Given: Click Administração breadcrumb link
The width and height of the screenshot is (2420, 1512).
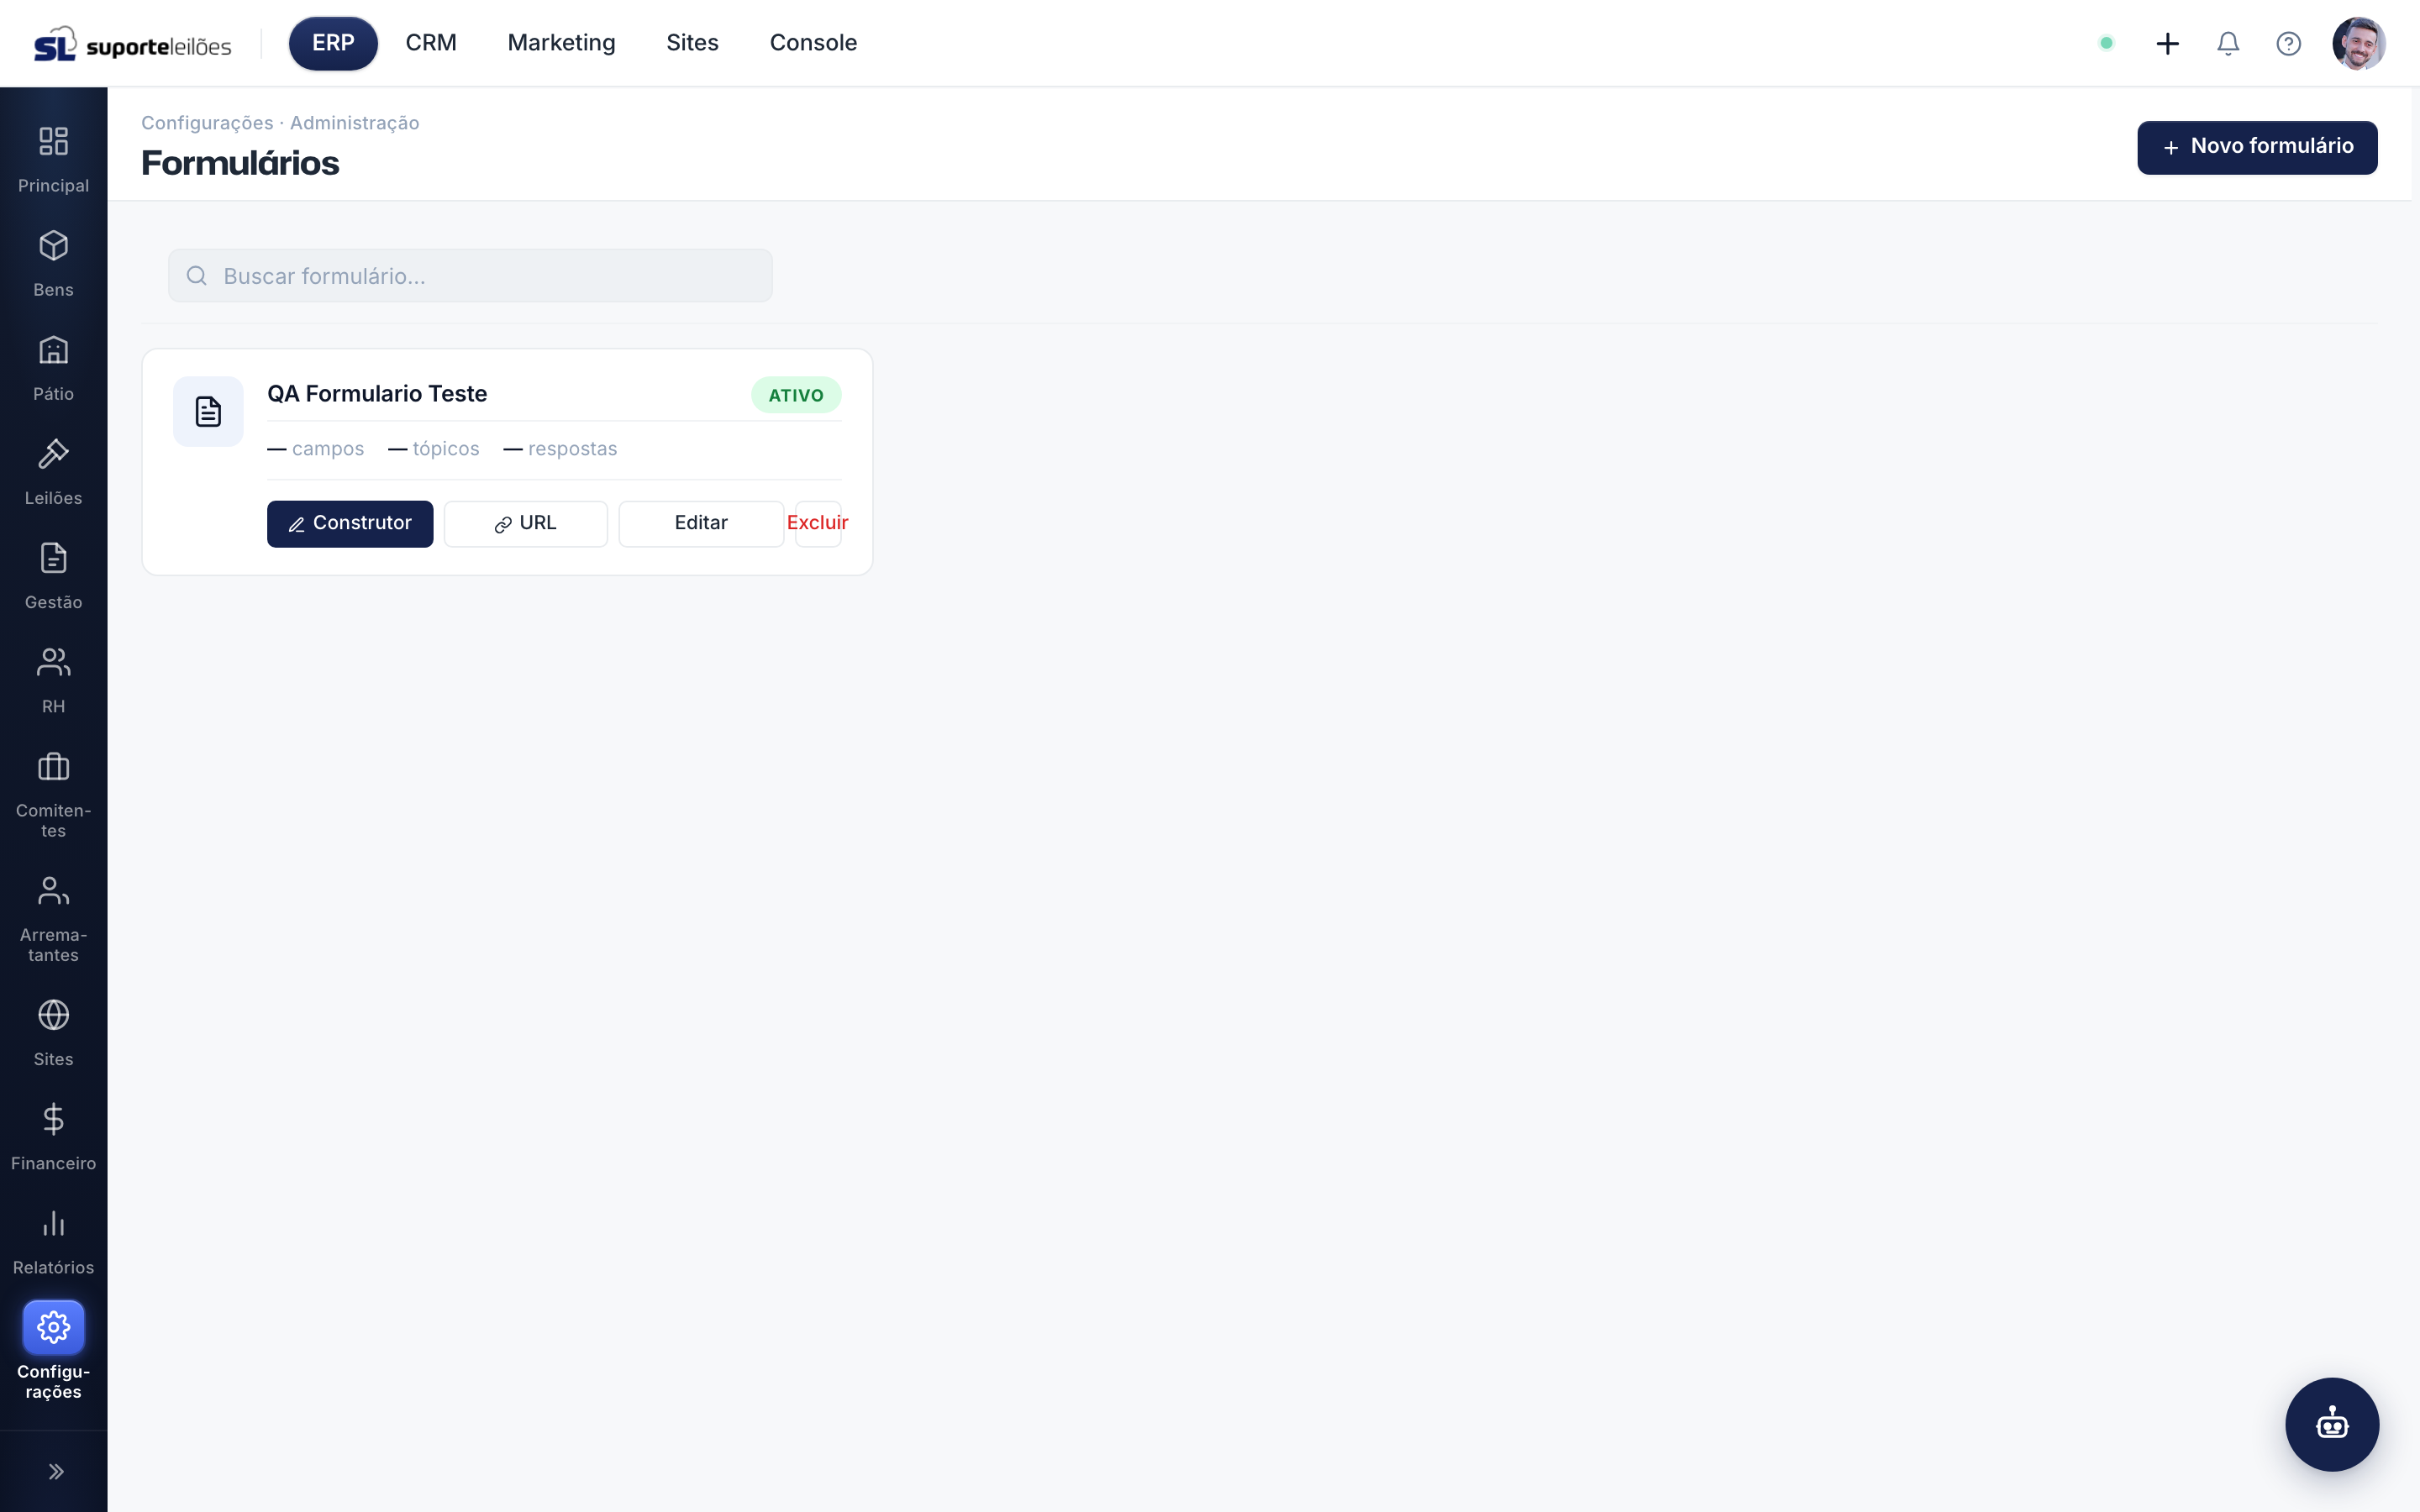Looking at the screenshot, I should coord(354,123).
